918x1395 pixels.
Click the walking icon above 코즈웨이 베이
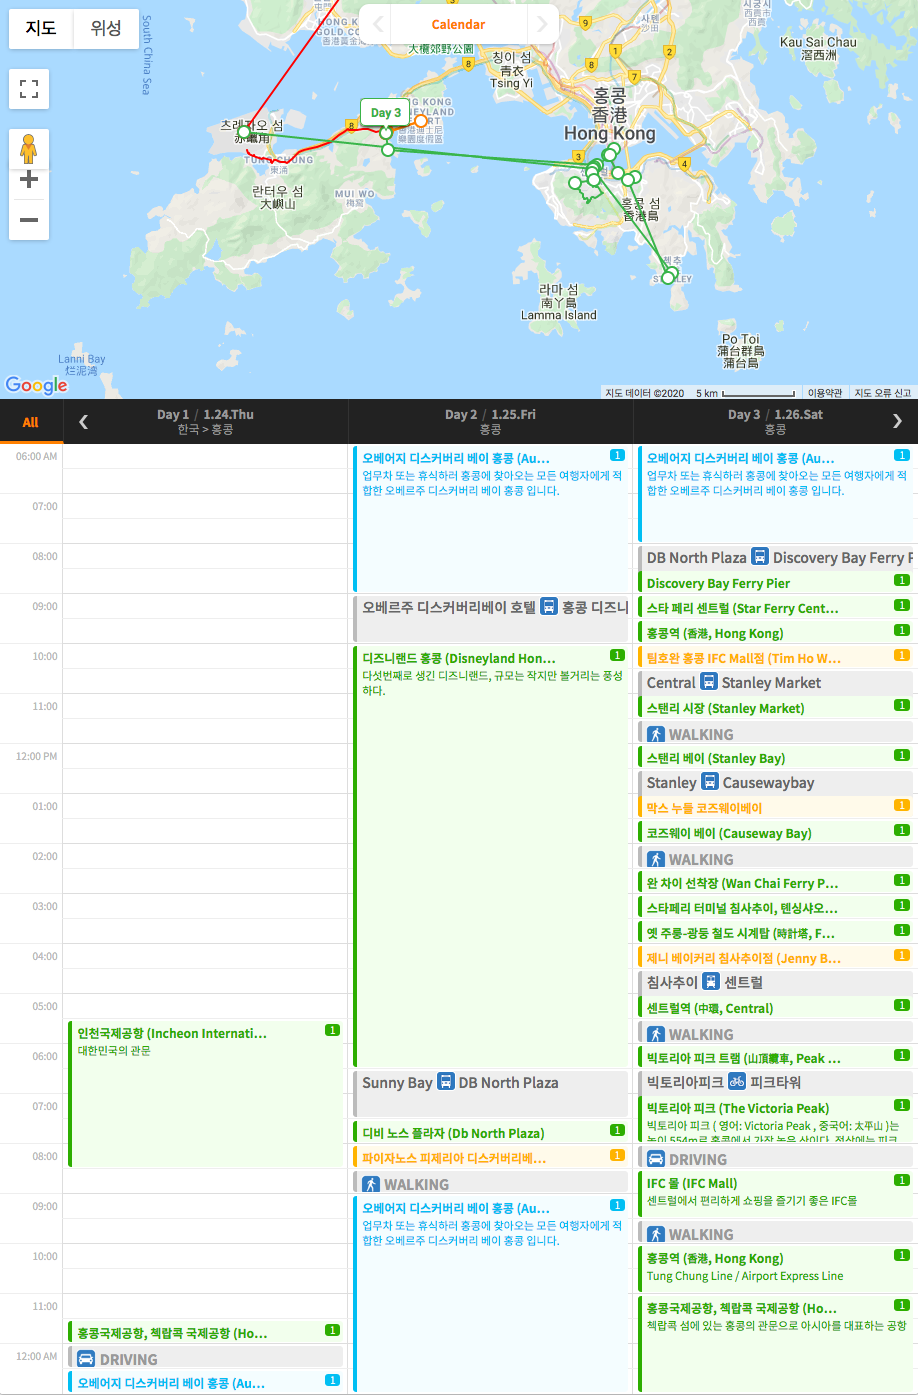[654, 858]
